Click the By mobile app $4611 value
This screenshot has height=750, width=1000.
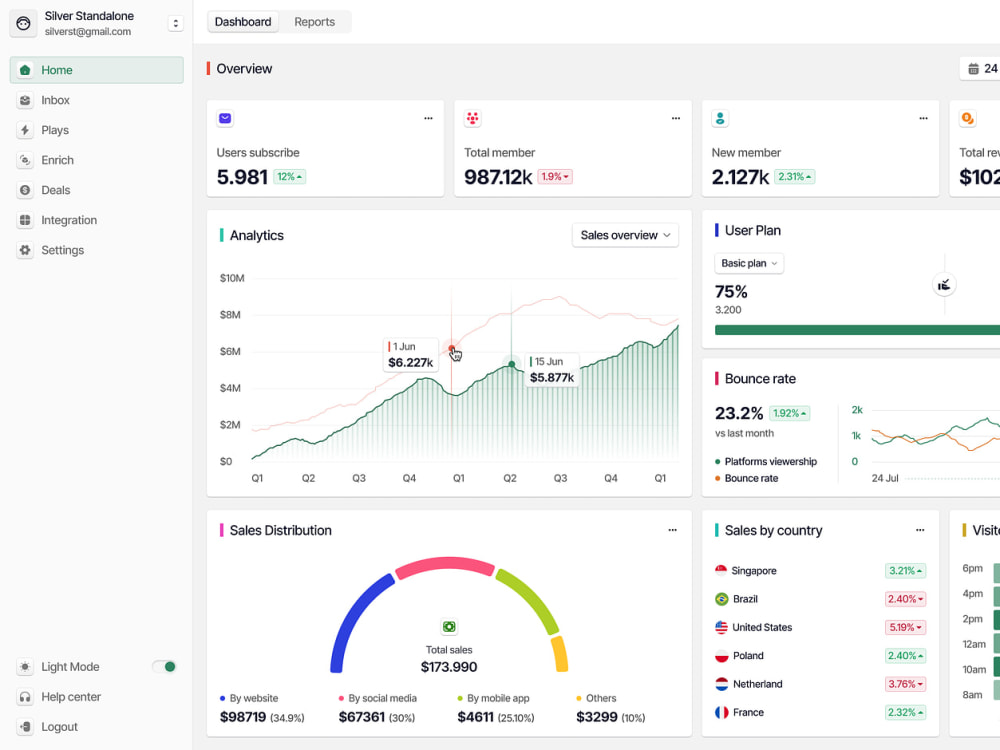point(476,717)
